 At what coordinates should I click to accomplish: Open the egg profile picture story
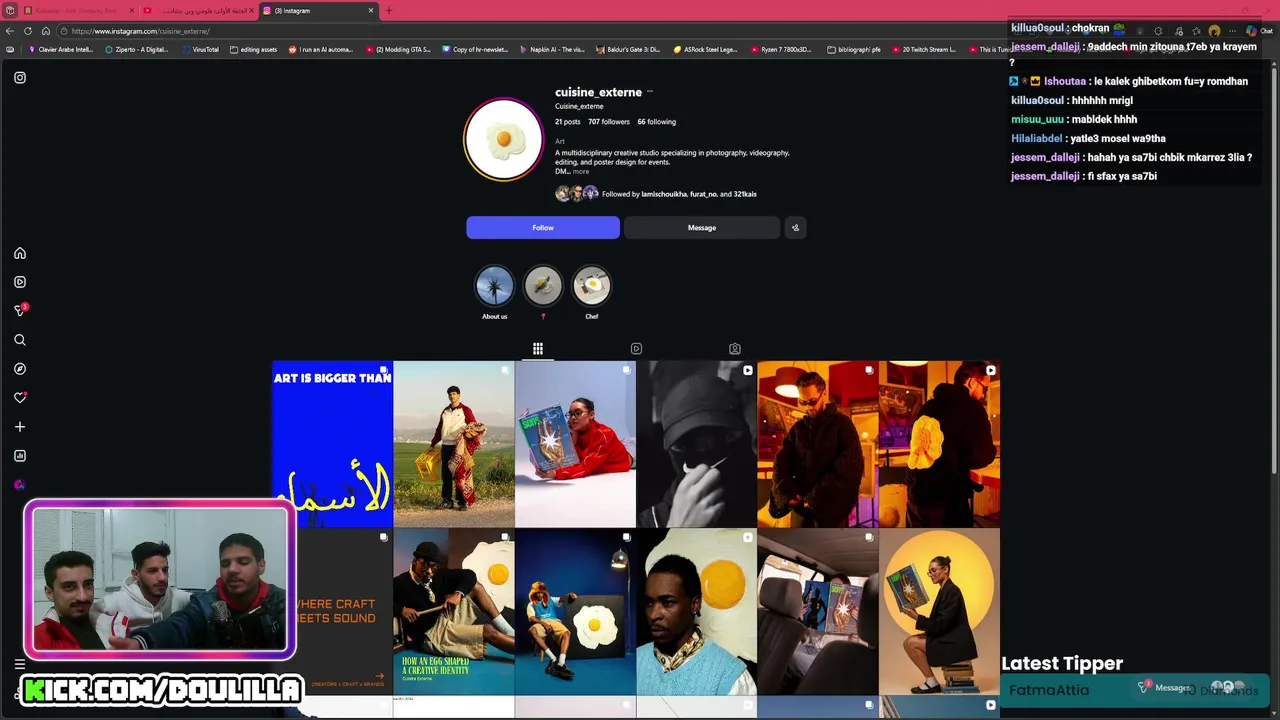click(503, 139)
